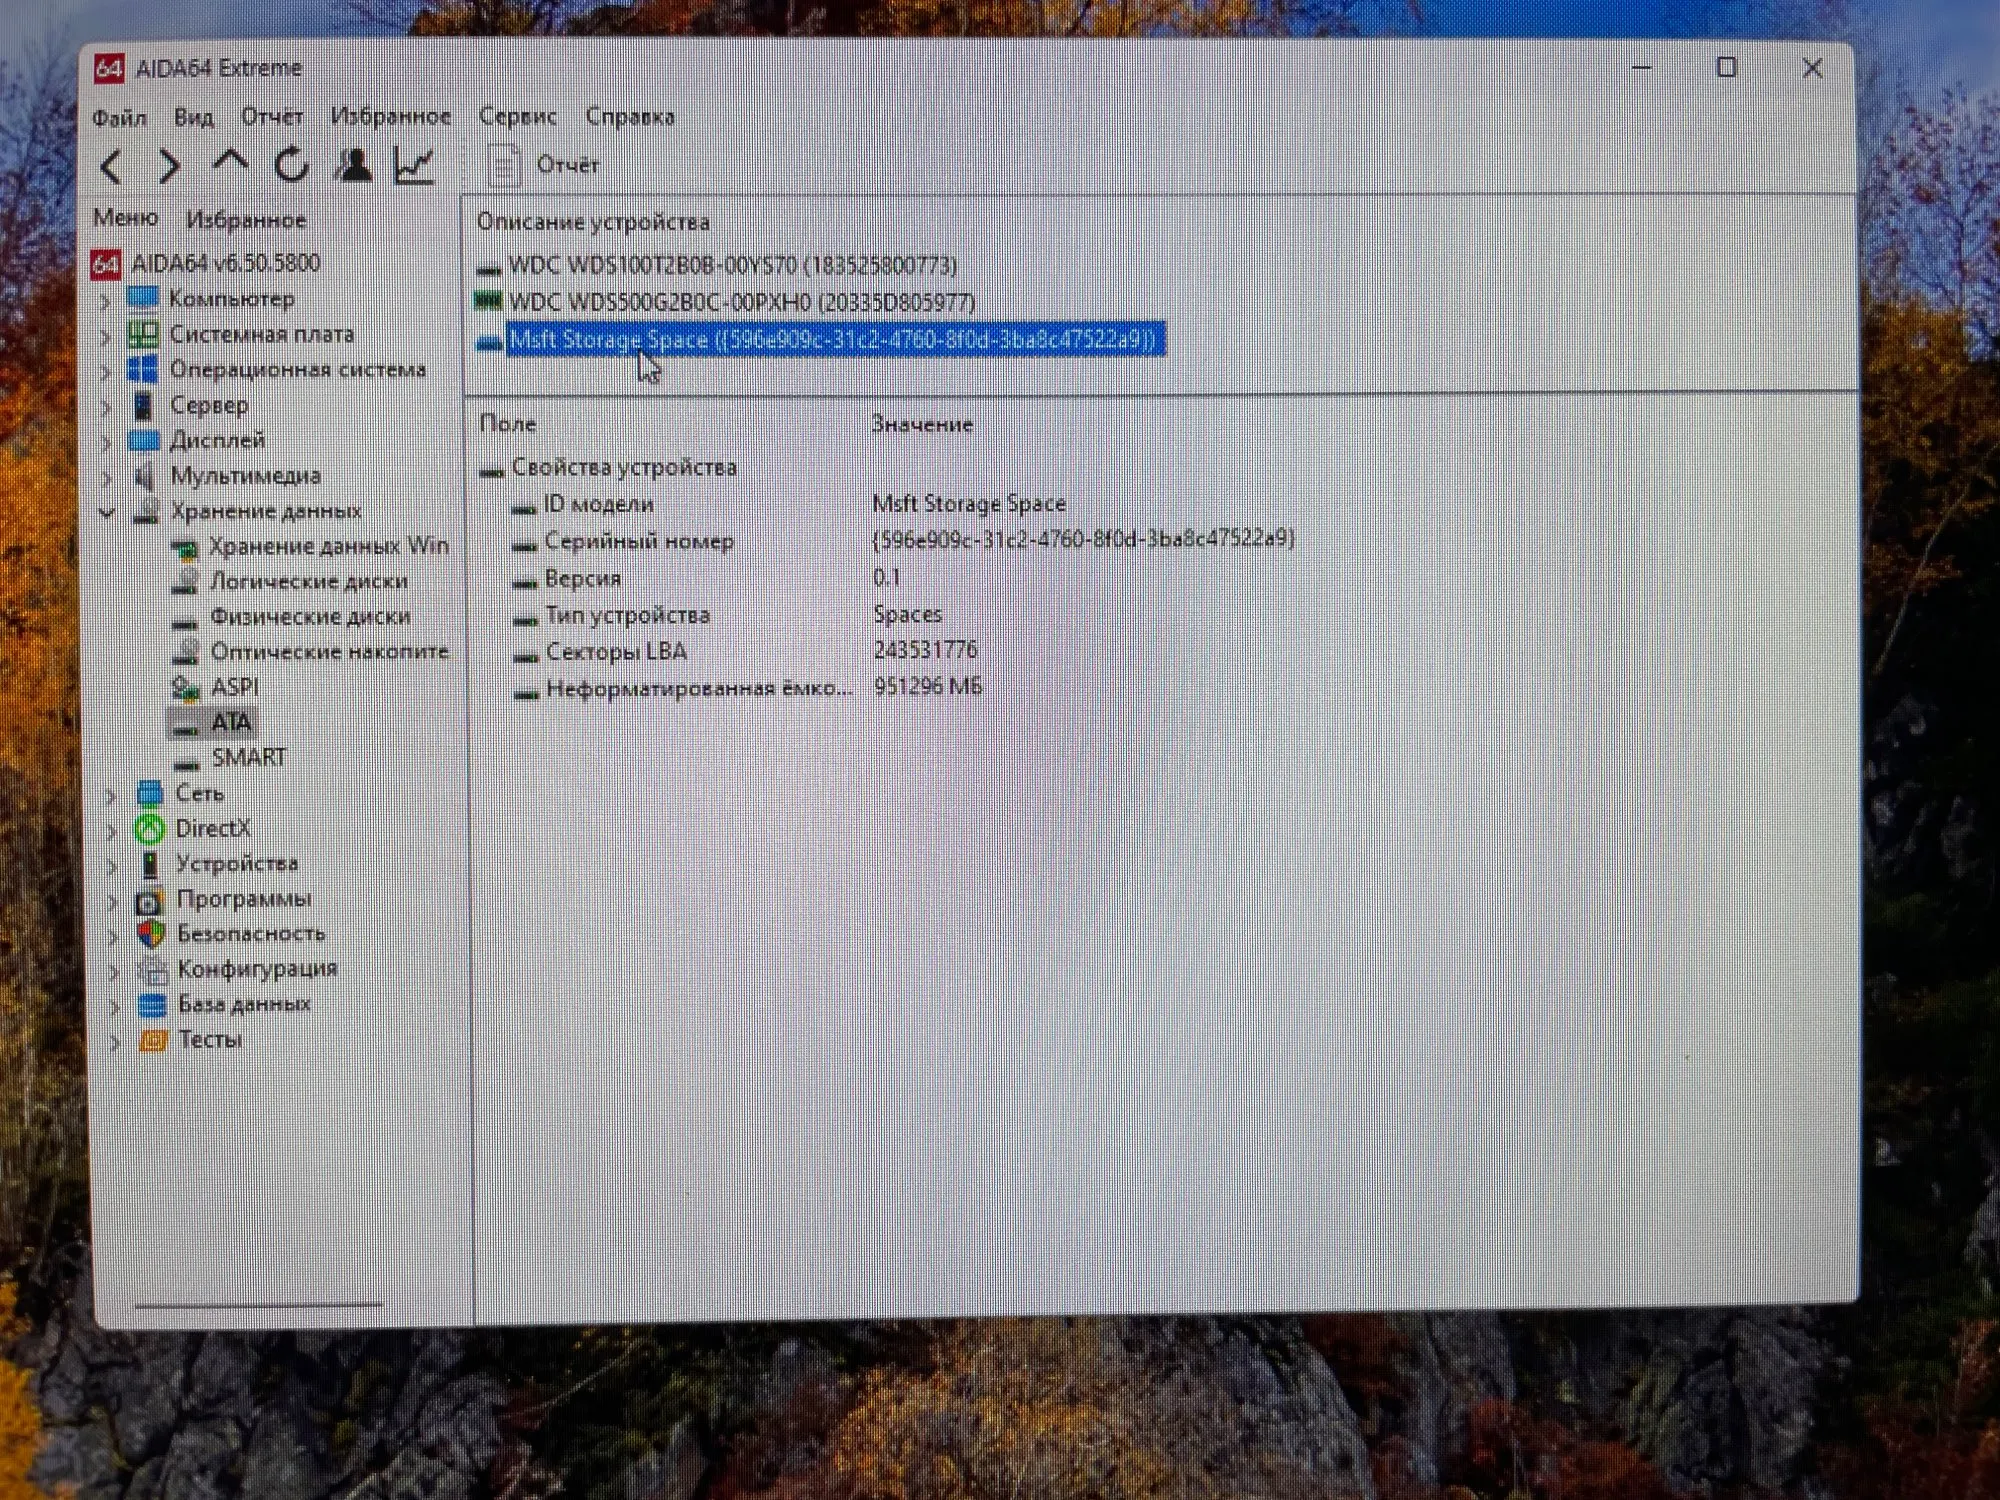
Task: Click the Up level arrow icon
Action: point(231,164)
